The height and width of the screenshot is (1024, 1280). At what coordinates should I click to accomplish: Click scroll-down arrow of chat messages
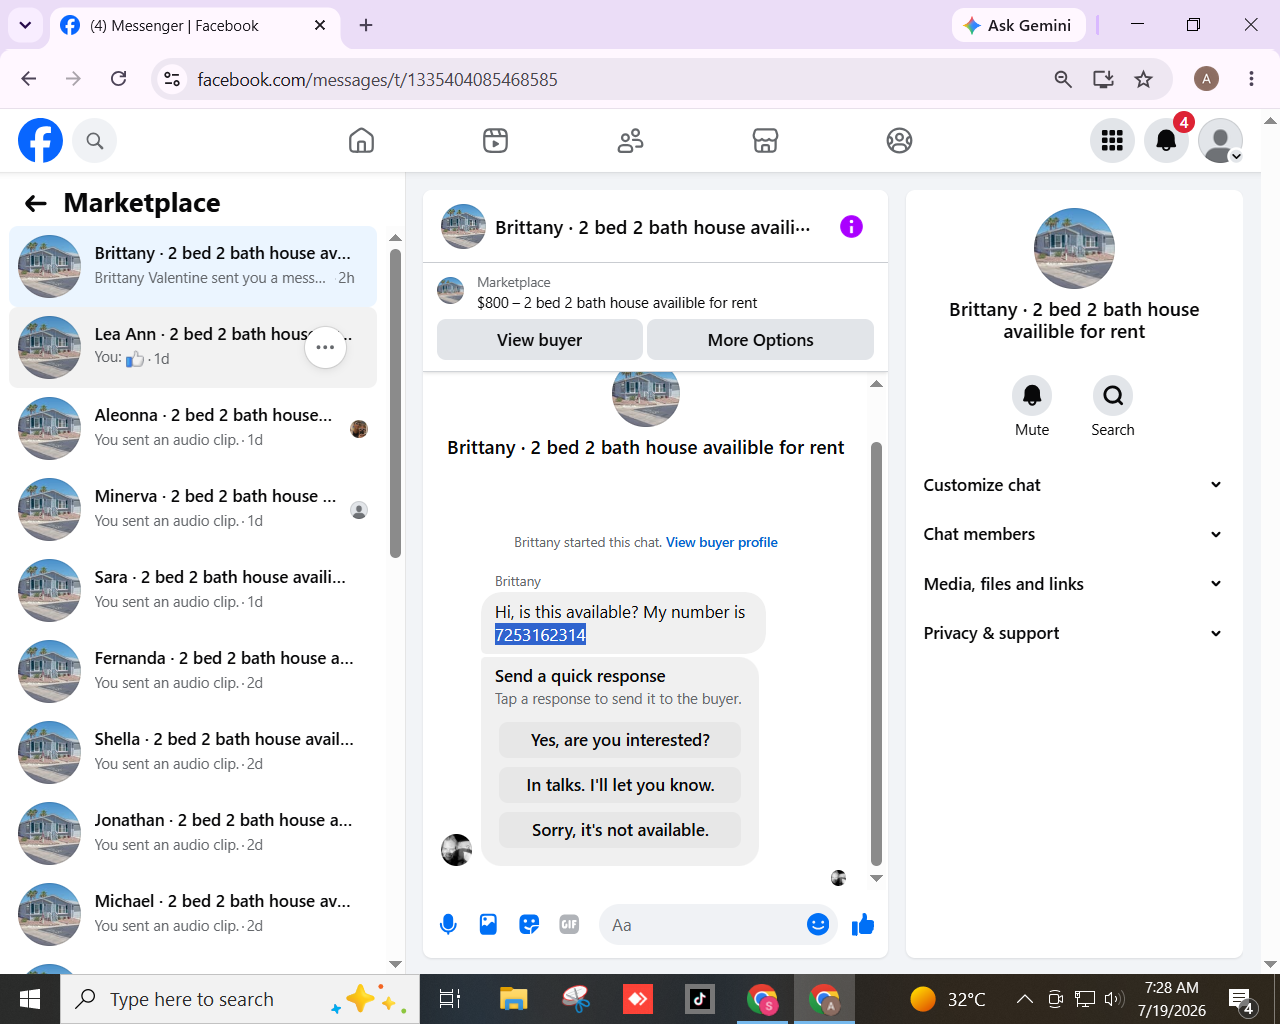876,879
